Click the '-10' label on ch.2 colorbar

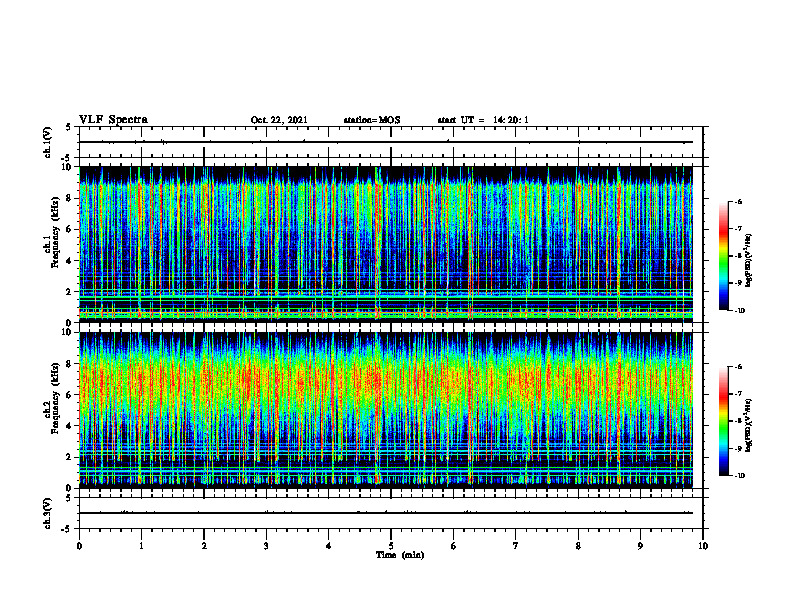coord(739,476)
